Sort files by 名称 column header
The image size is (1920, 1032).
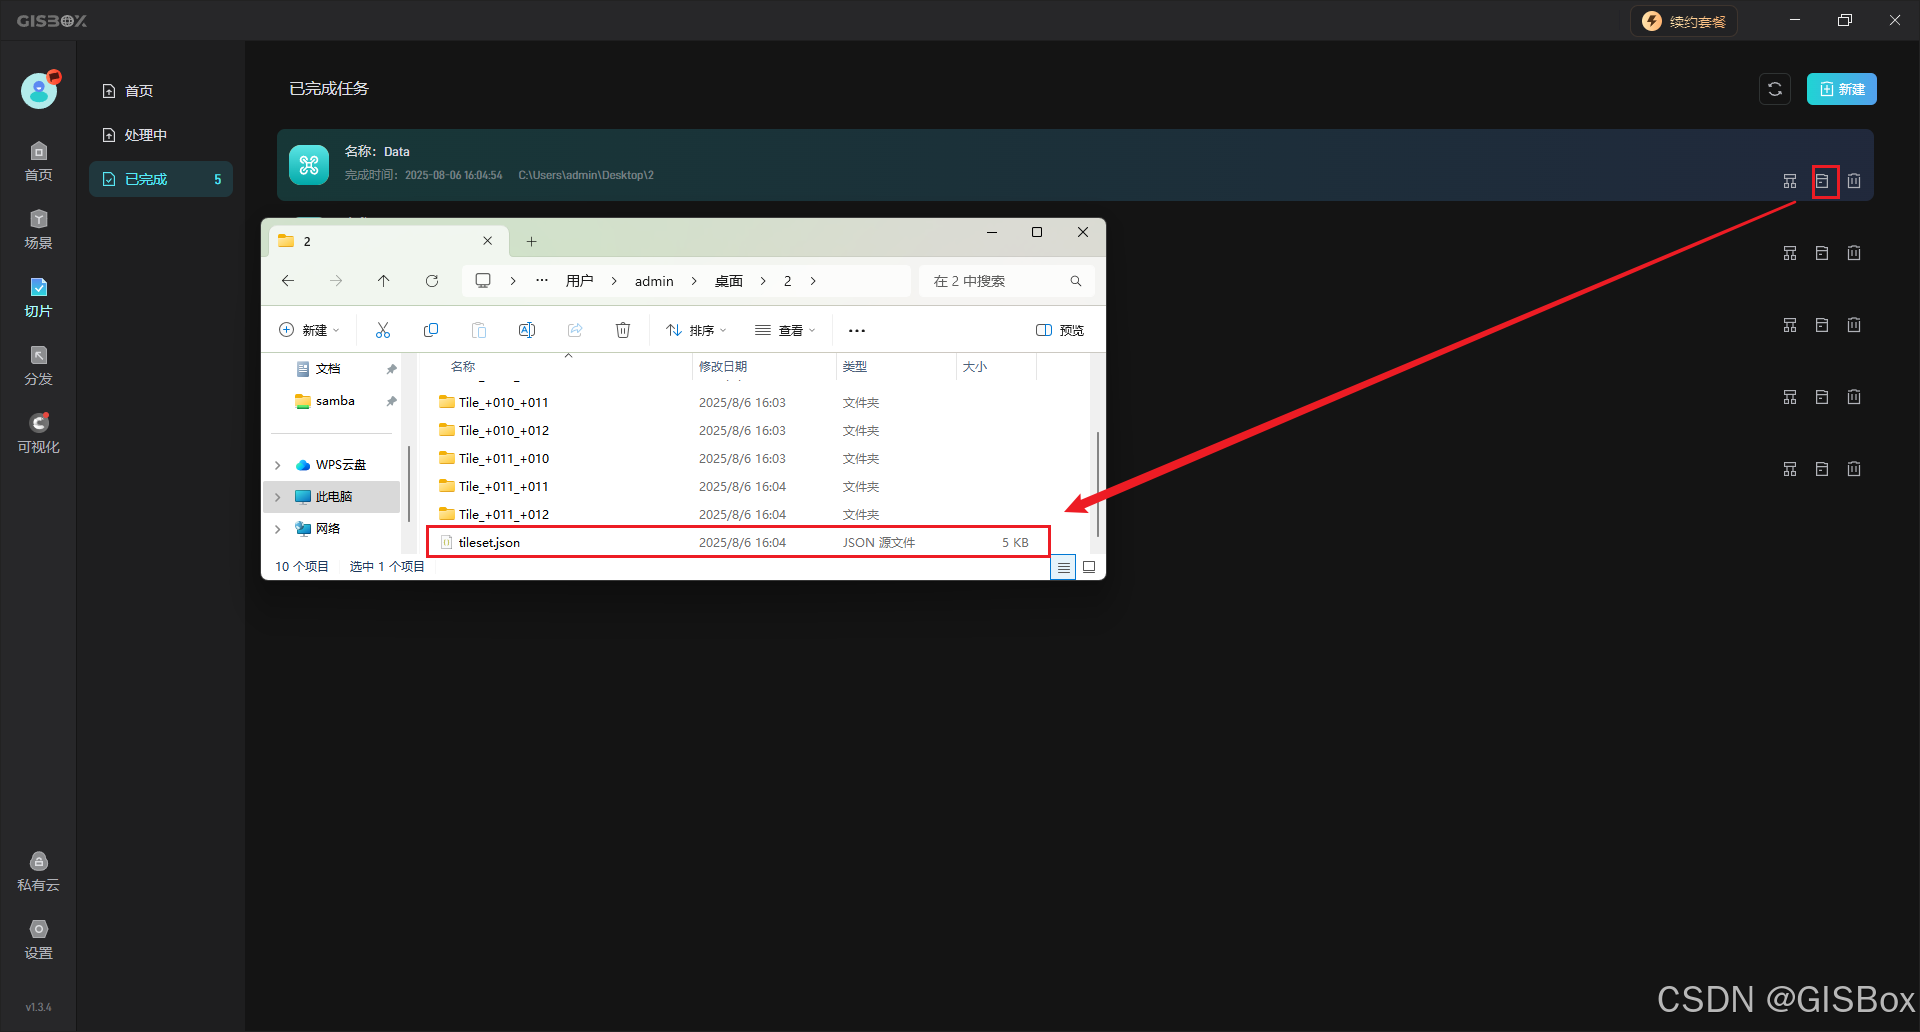point(568,367)
